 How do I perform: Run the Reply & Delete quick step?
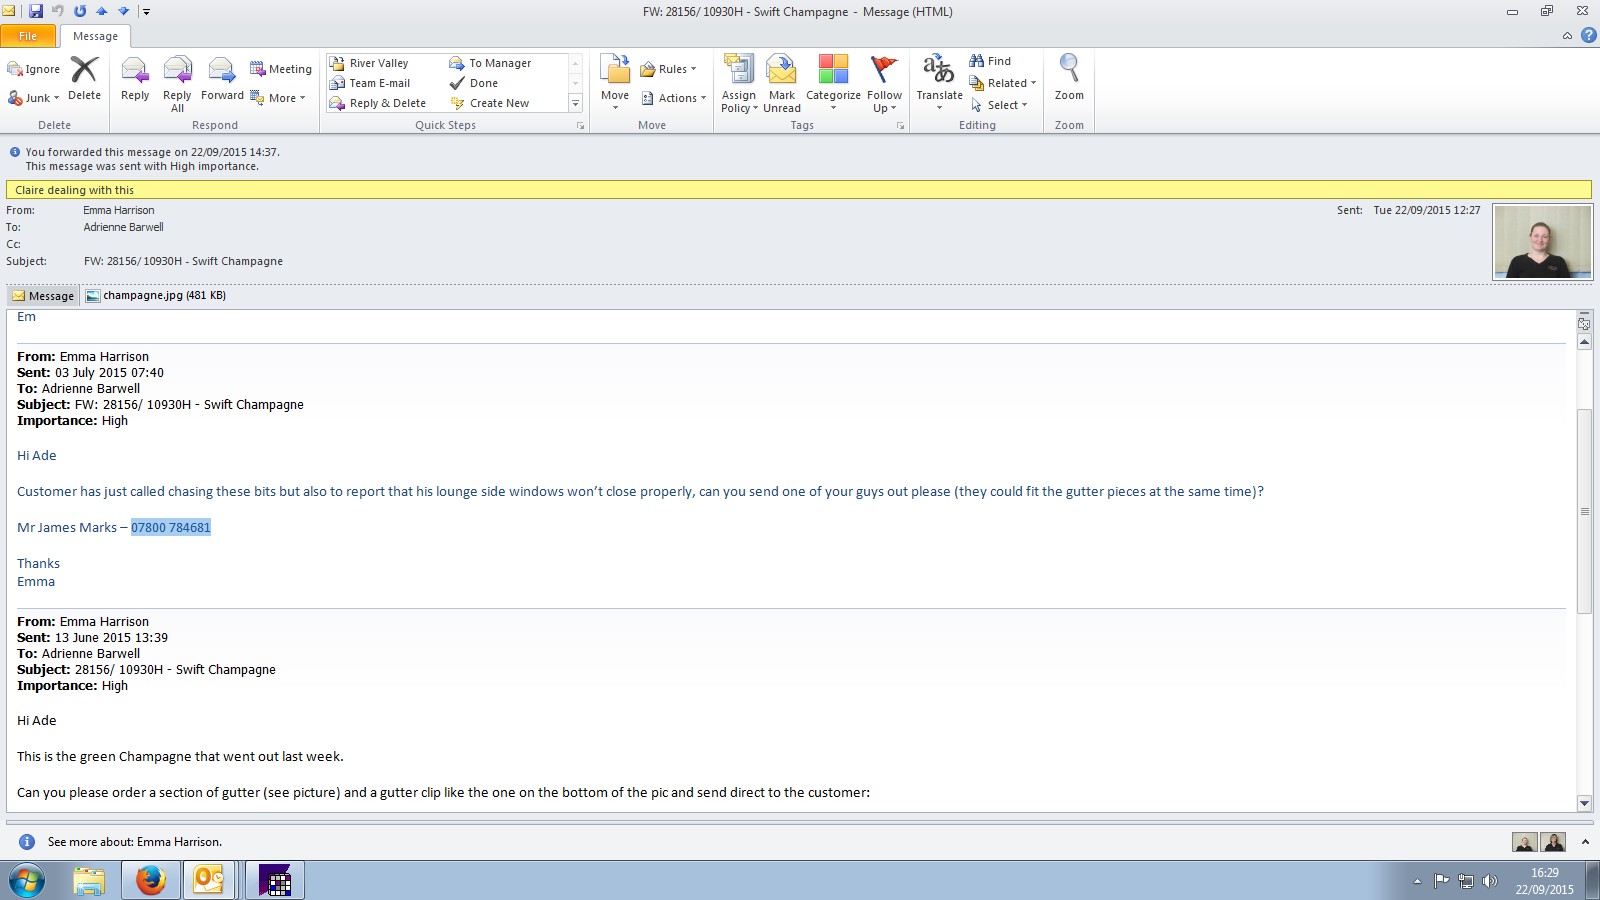(378, 103)
